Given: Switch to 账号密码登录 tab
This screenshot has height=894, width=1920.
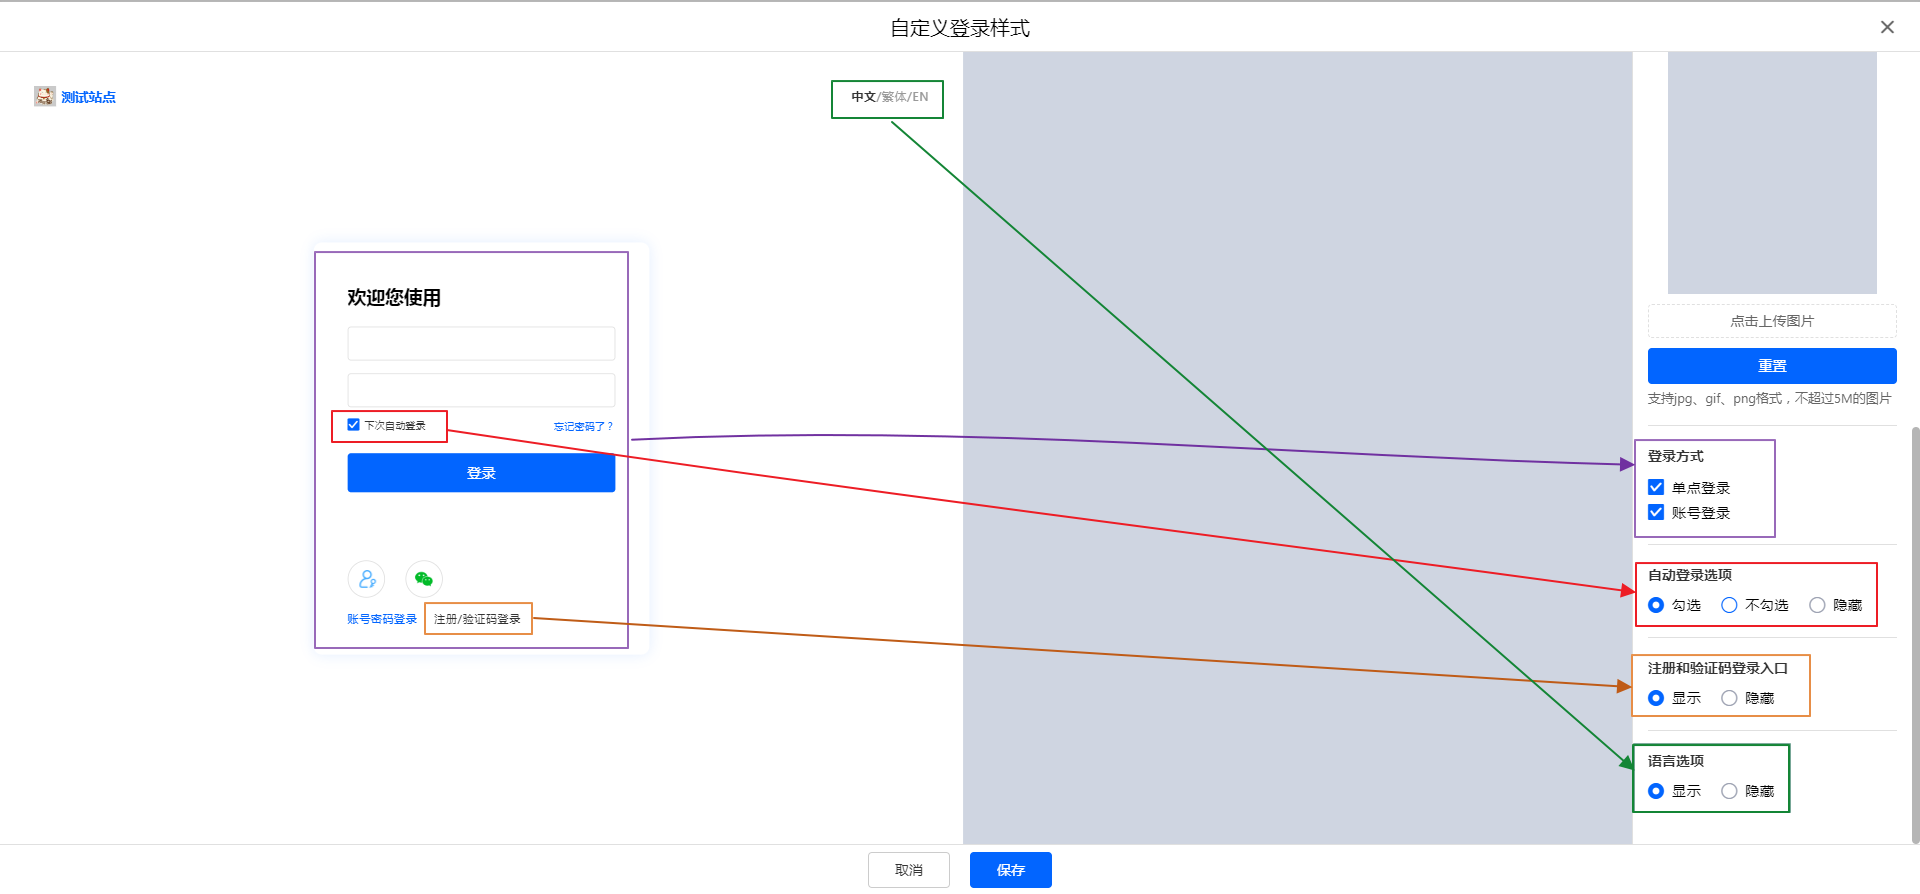Looking at the screenshot, I should click(382, 619).
